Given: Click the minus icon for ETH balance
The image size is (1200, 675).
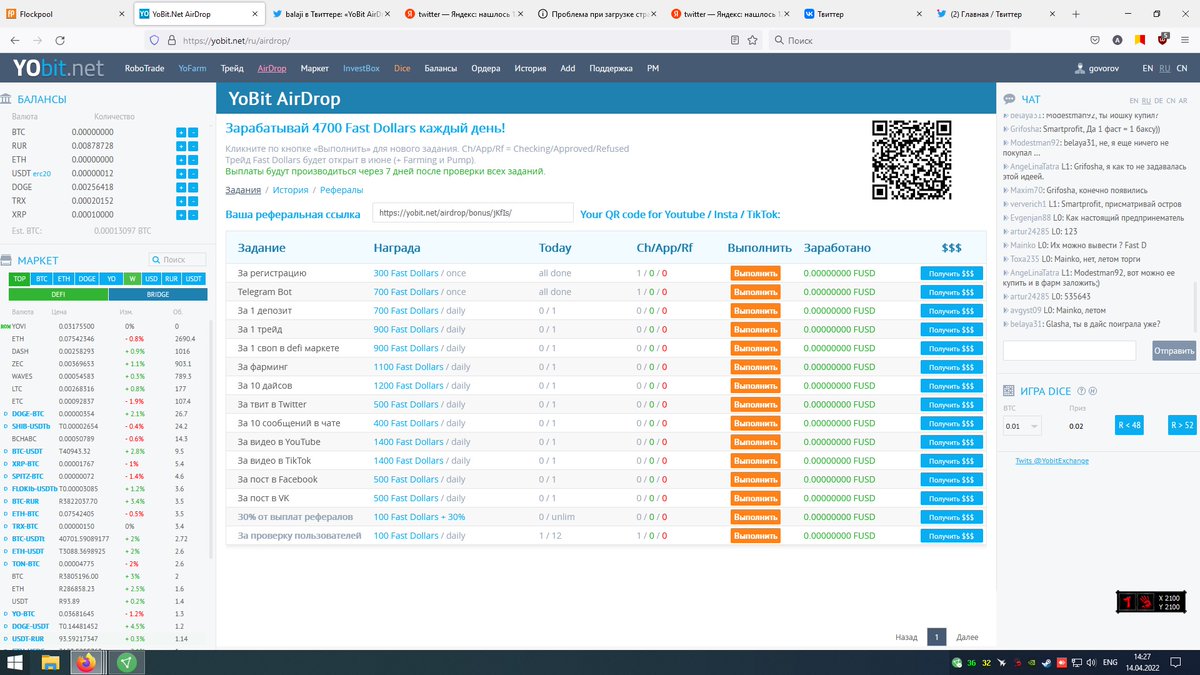Looking at the screenshot, I should pyautogui.click(x=193, y=160).
